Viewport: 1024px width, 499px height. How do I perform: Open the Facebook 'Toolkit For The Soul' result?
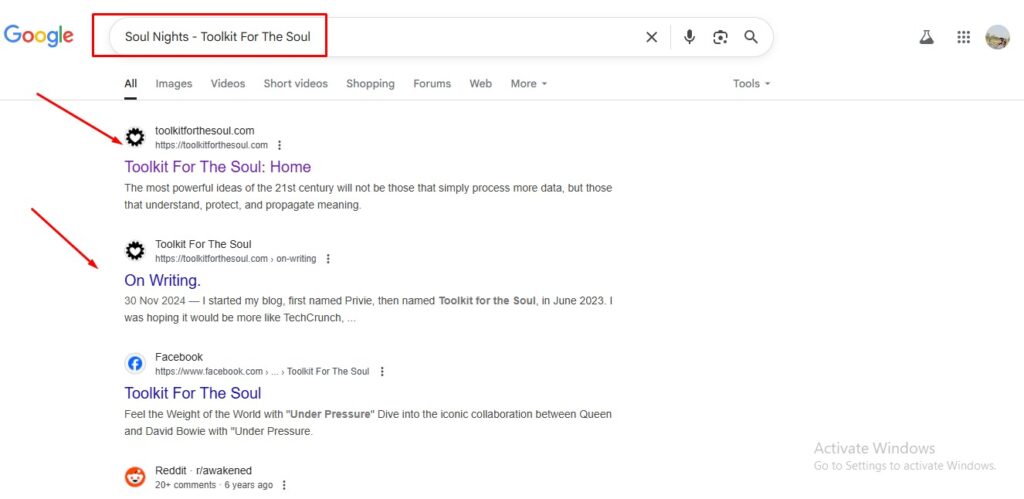click(193, 393)
